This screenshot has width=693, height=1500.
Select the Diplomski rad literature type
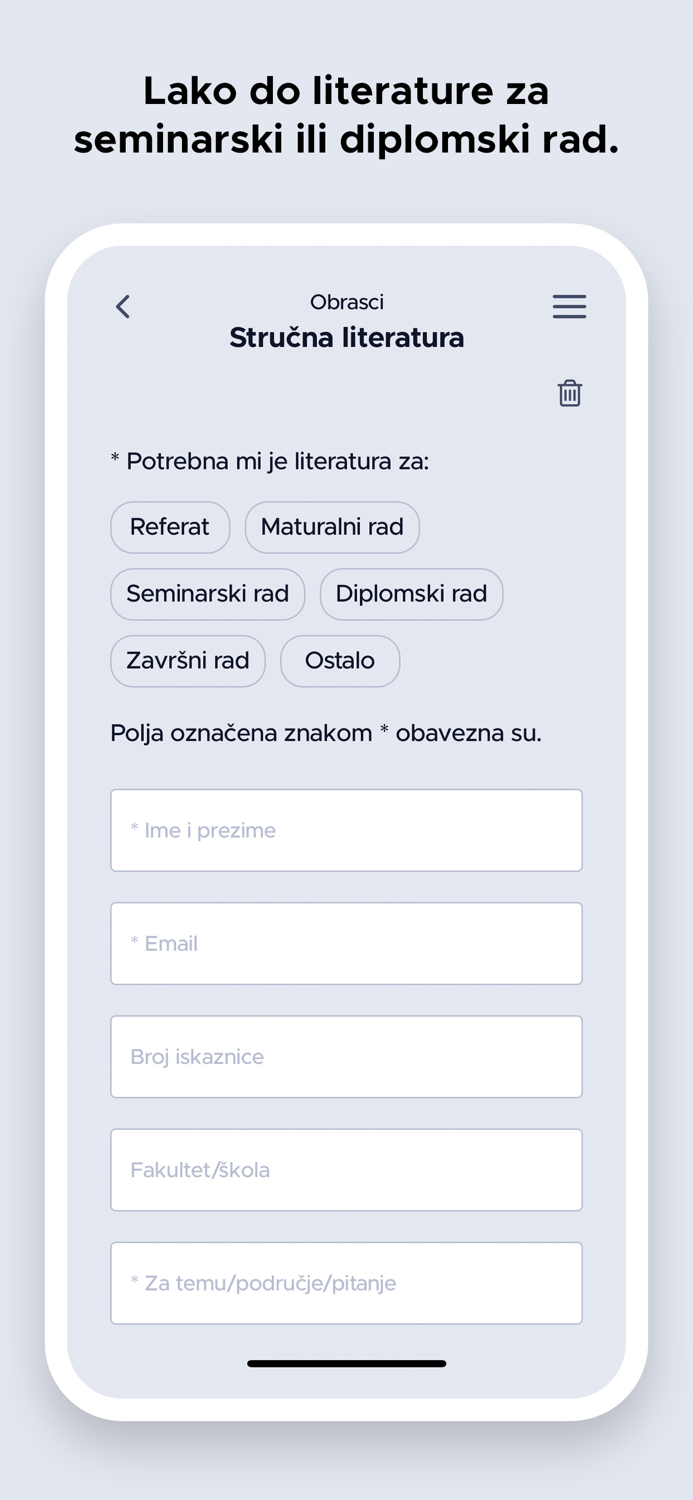click(x=411, y=594)
